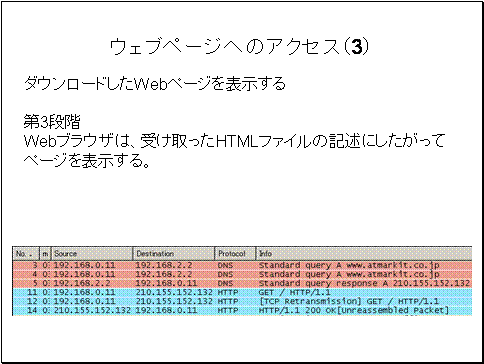
Task: Select packet 3 DNS standard query row
Action: (x=242, y=265)
